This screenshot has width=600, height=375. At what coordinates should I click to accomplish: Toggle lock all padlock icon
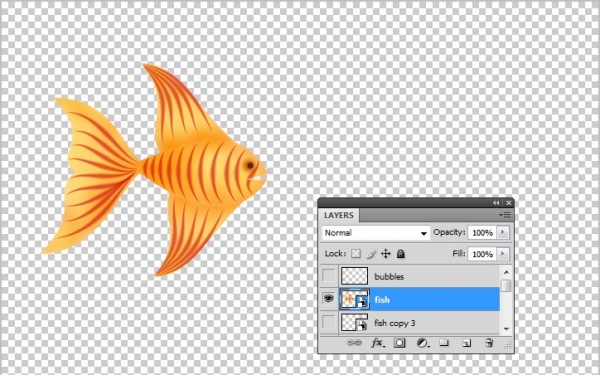point(401,254)
